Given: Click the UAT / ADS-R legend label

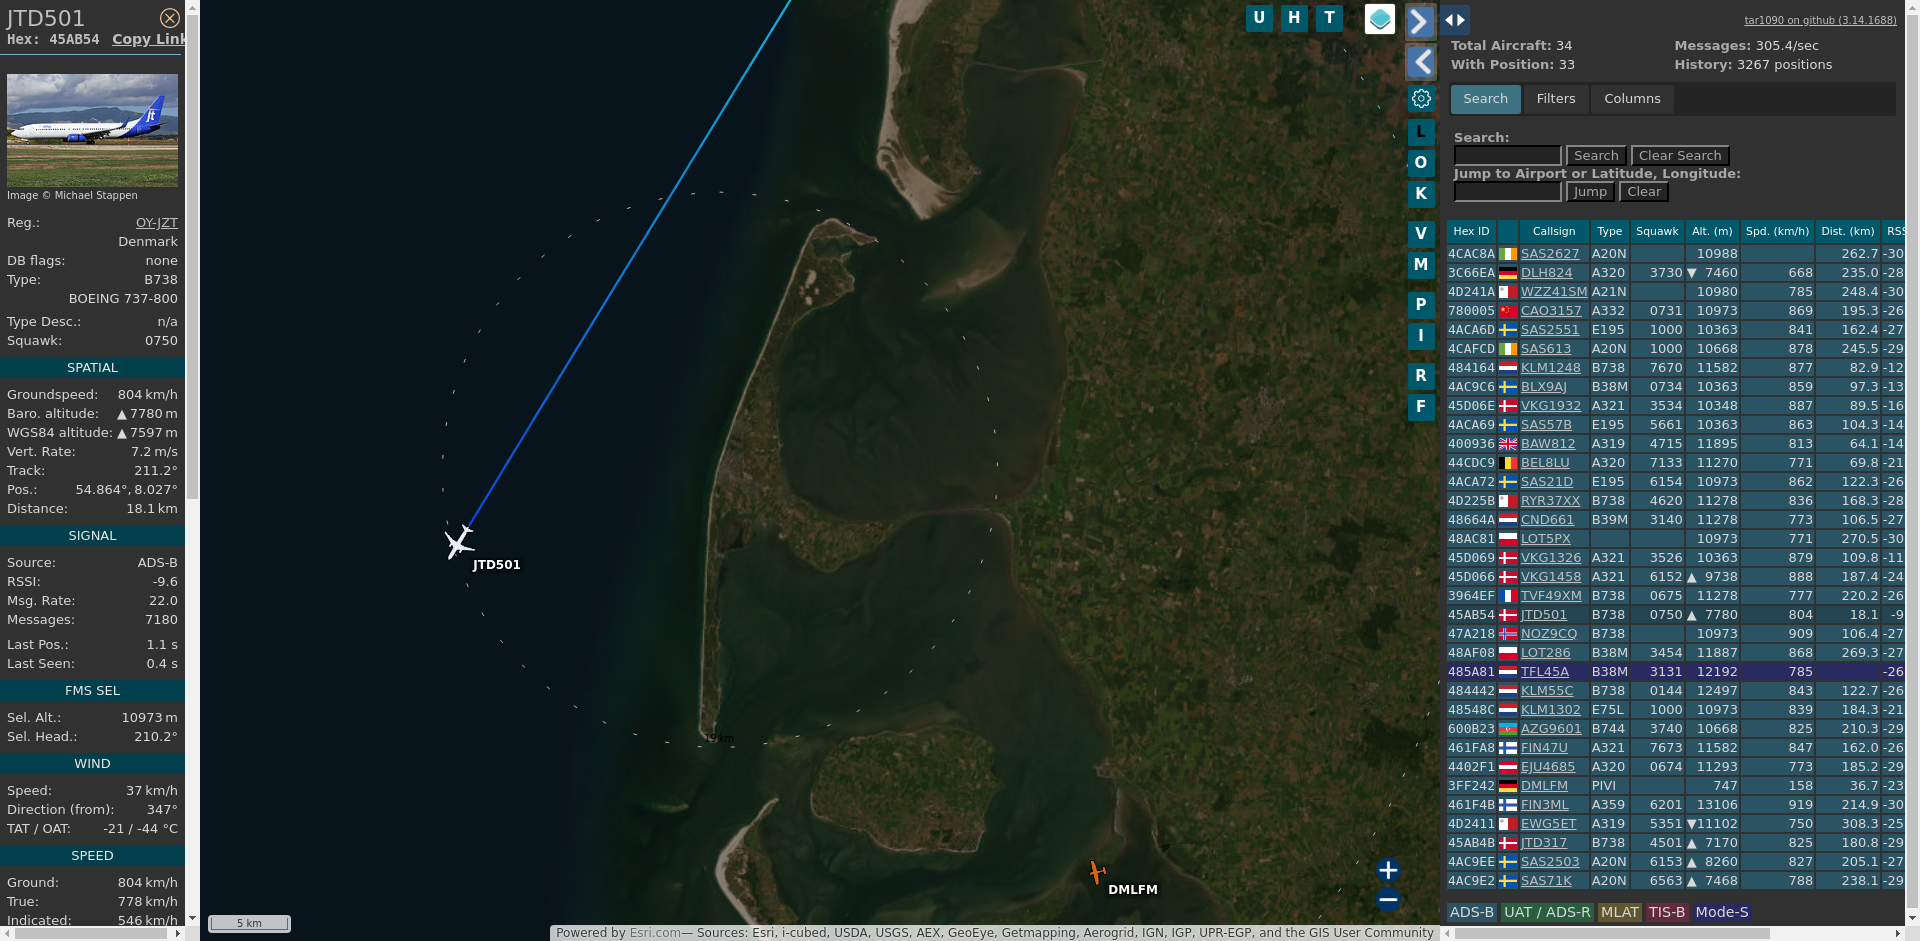Looking at the screenshot, I should [1546, 912].
